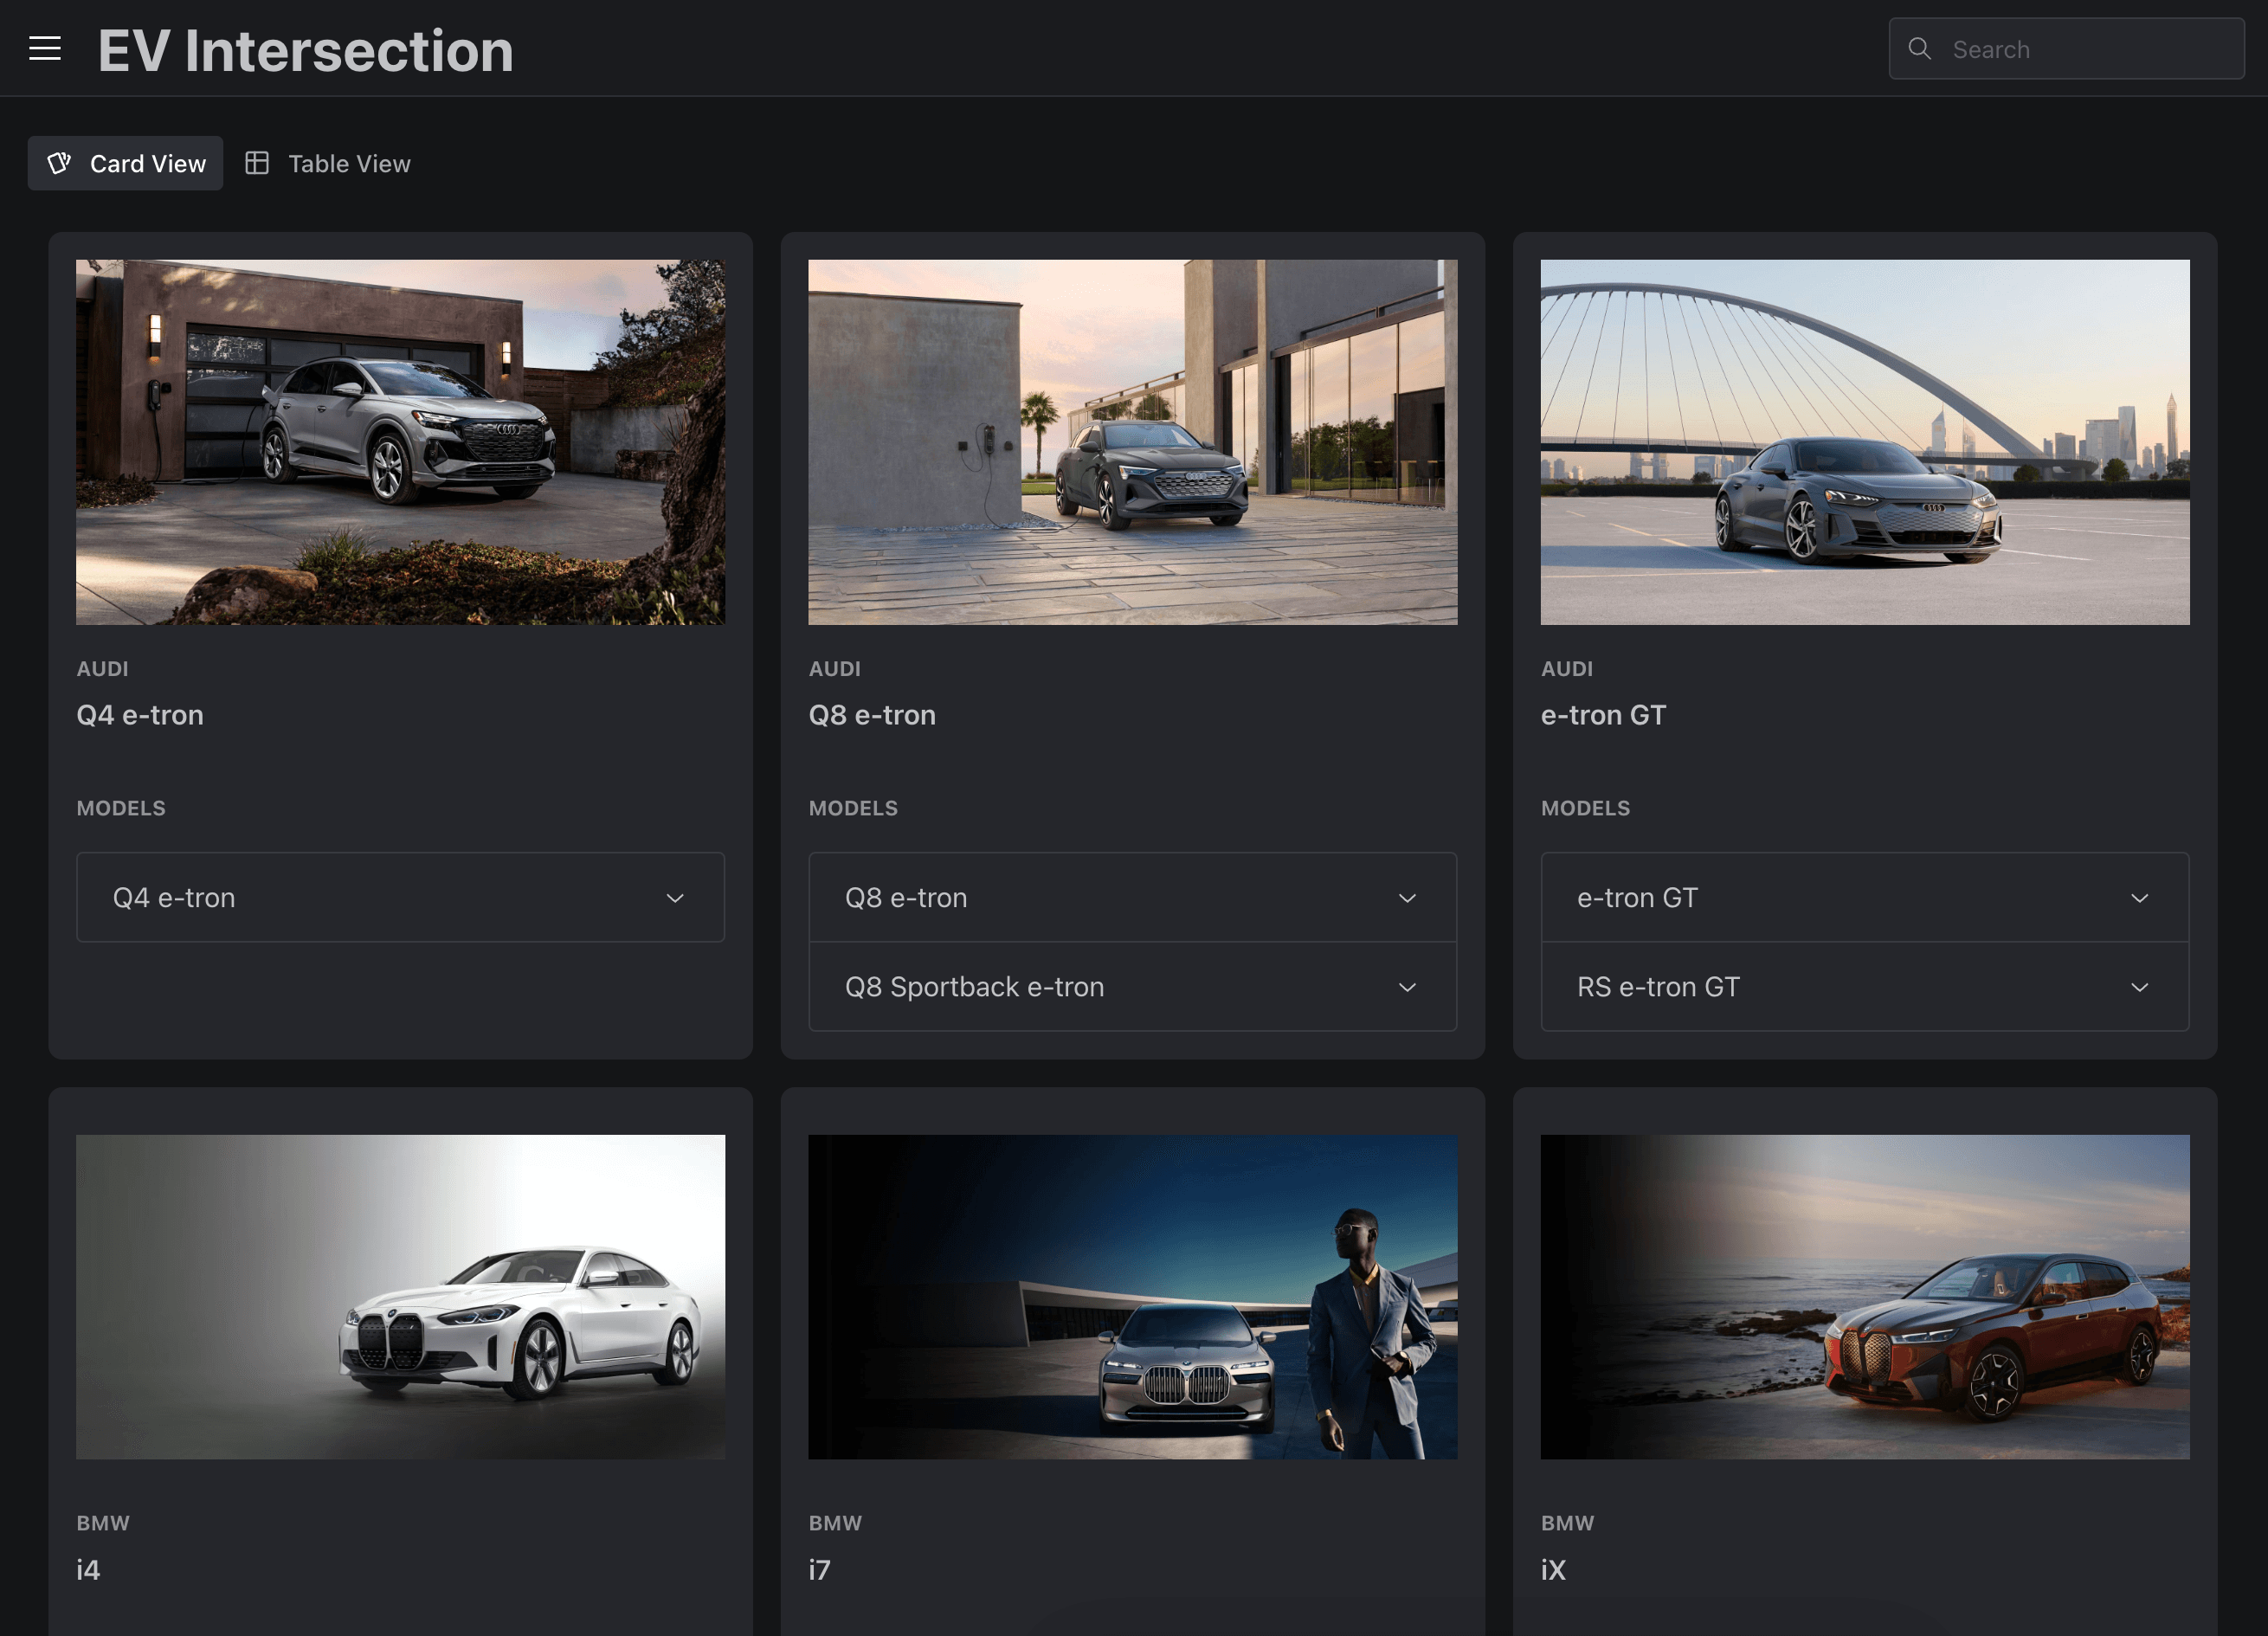2268x1636 pixels.
Task: Expand the Q8 Sportback e-tron accordion
Action: [1132, 986]
